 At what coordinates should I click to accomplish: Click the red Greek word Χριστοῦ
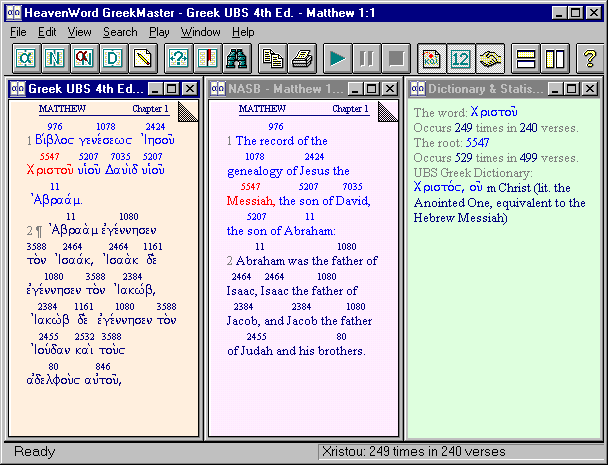click(50, 170)
